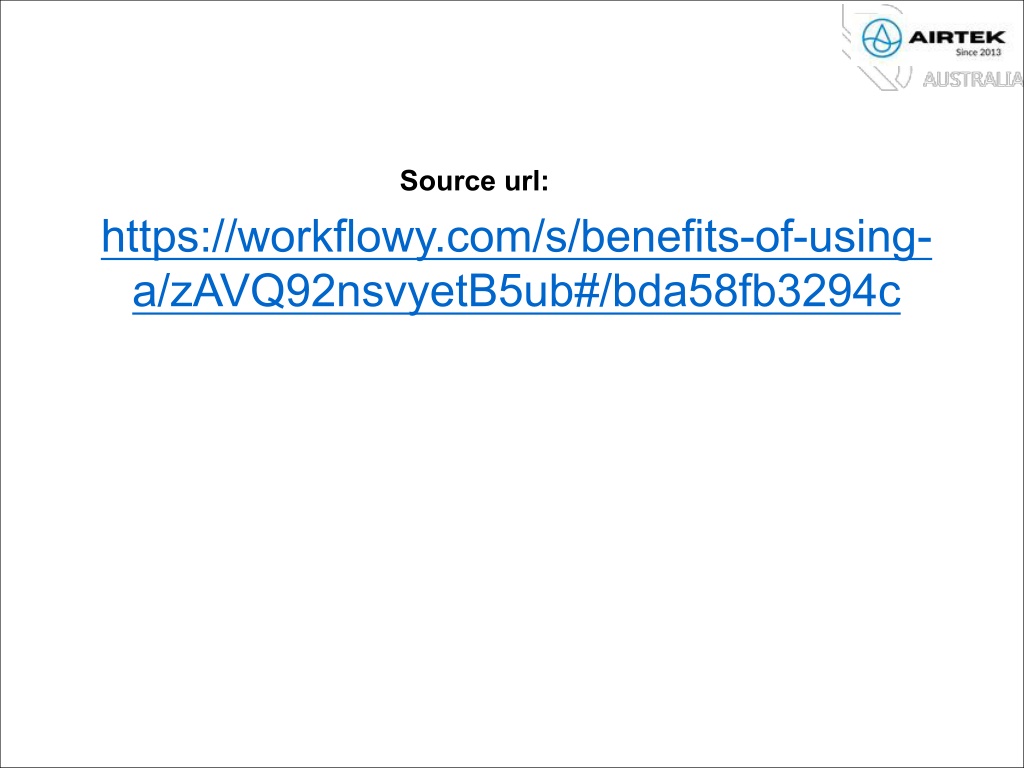1024x768 pixels.
Task: Click the 'Since 2013' tagline in logo
Action: click(x=978, y=52)
